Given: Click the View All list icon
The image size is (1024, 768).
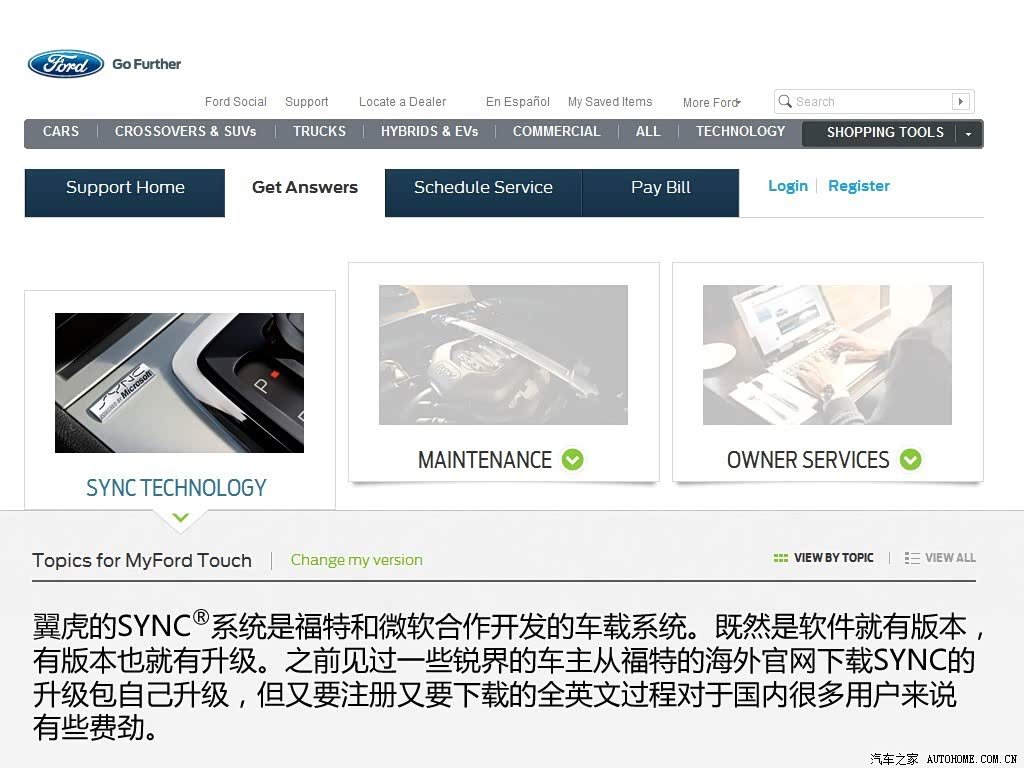Looking at the screenshot, I should 912,558.
